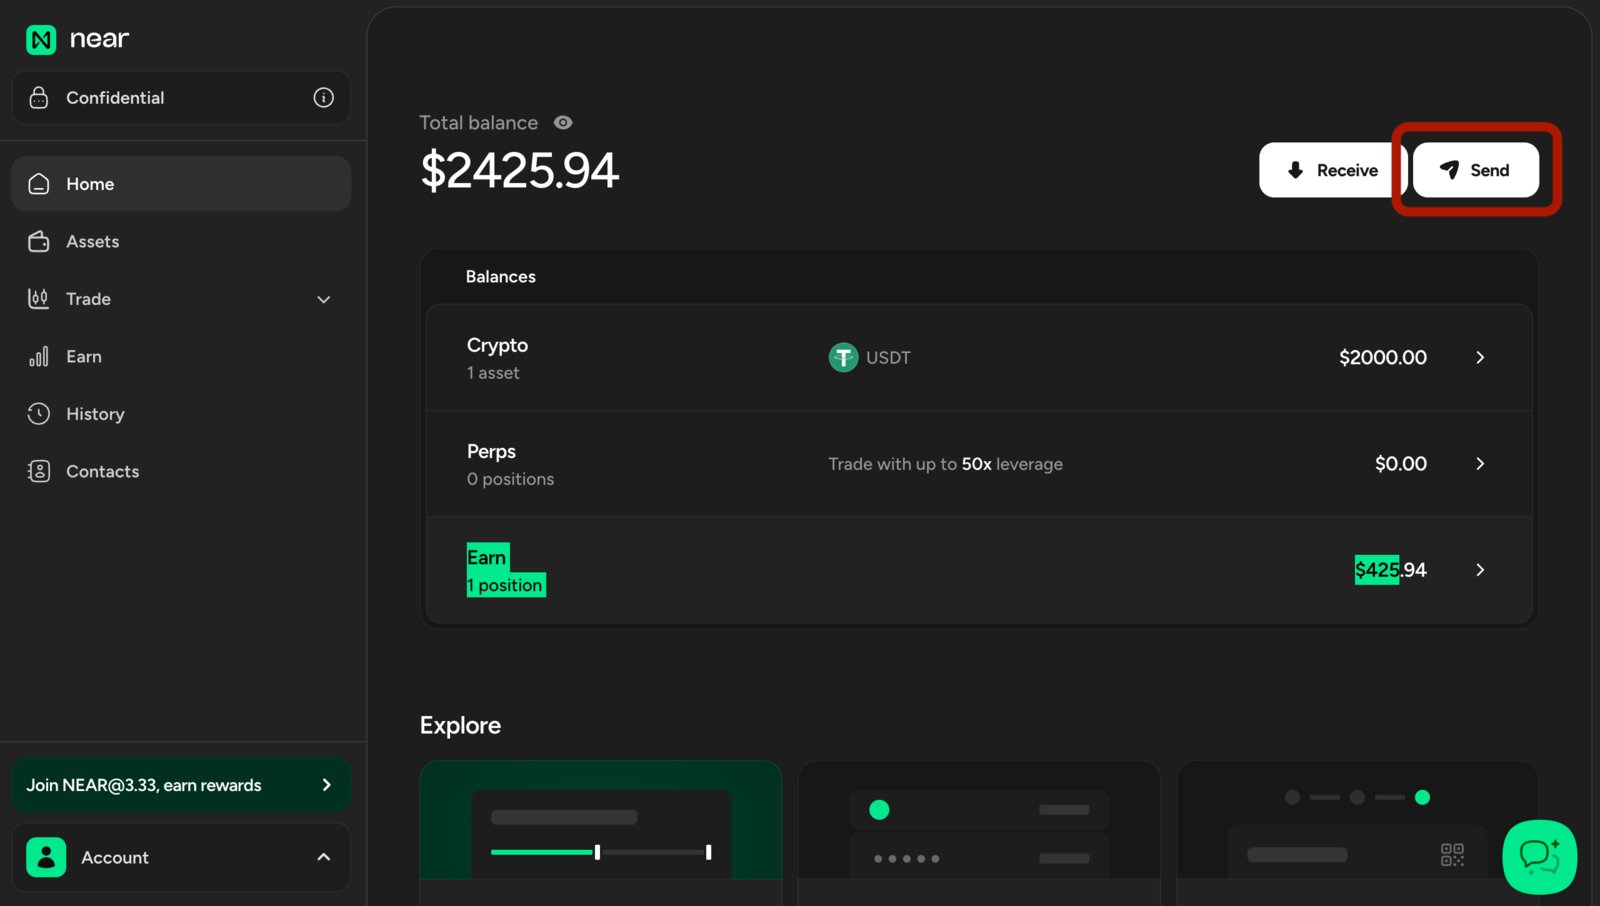Collapse the Account menu chevron

[x=324, y=857]
